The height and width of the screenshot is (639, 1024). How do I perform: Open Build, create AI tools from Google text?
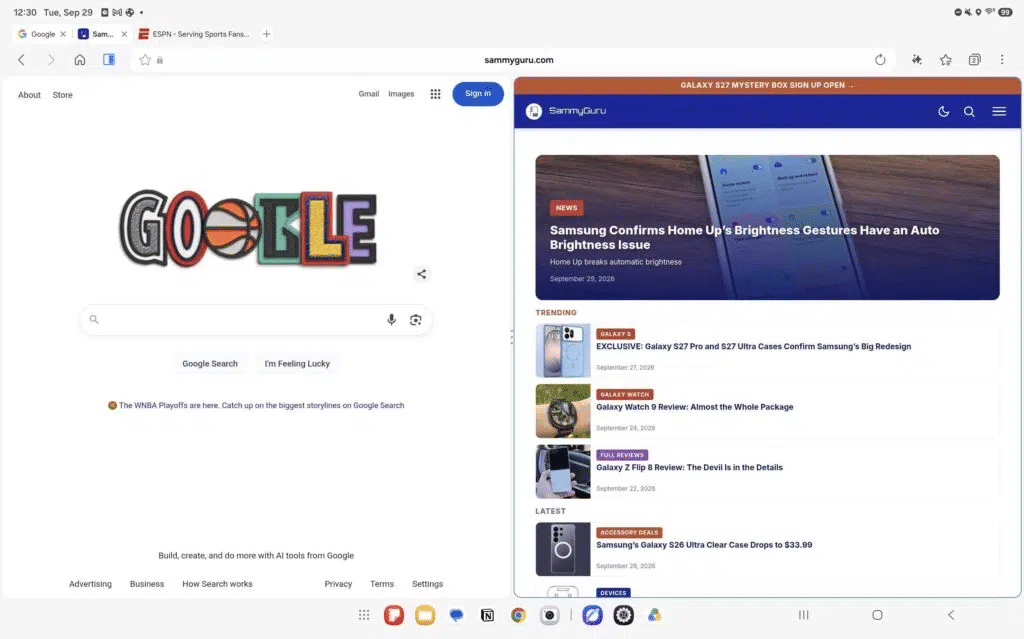(x=256, y=555)
